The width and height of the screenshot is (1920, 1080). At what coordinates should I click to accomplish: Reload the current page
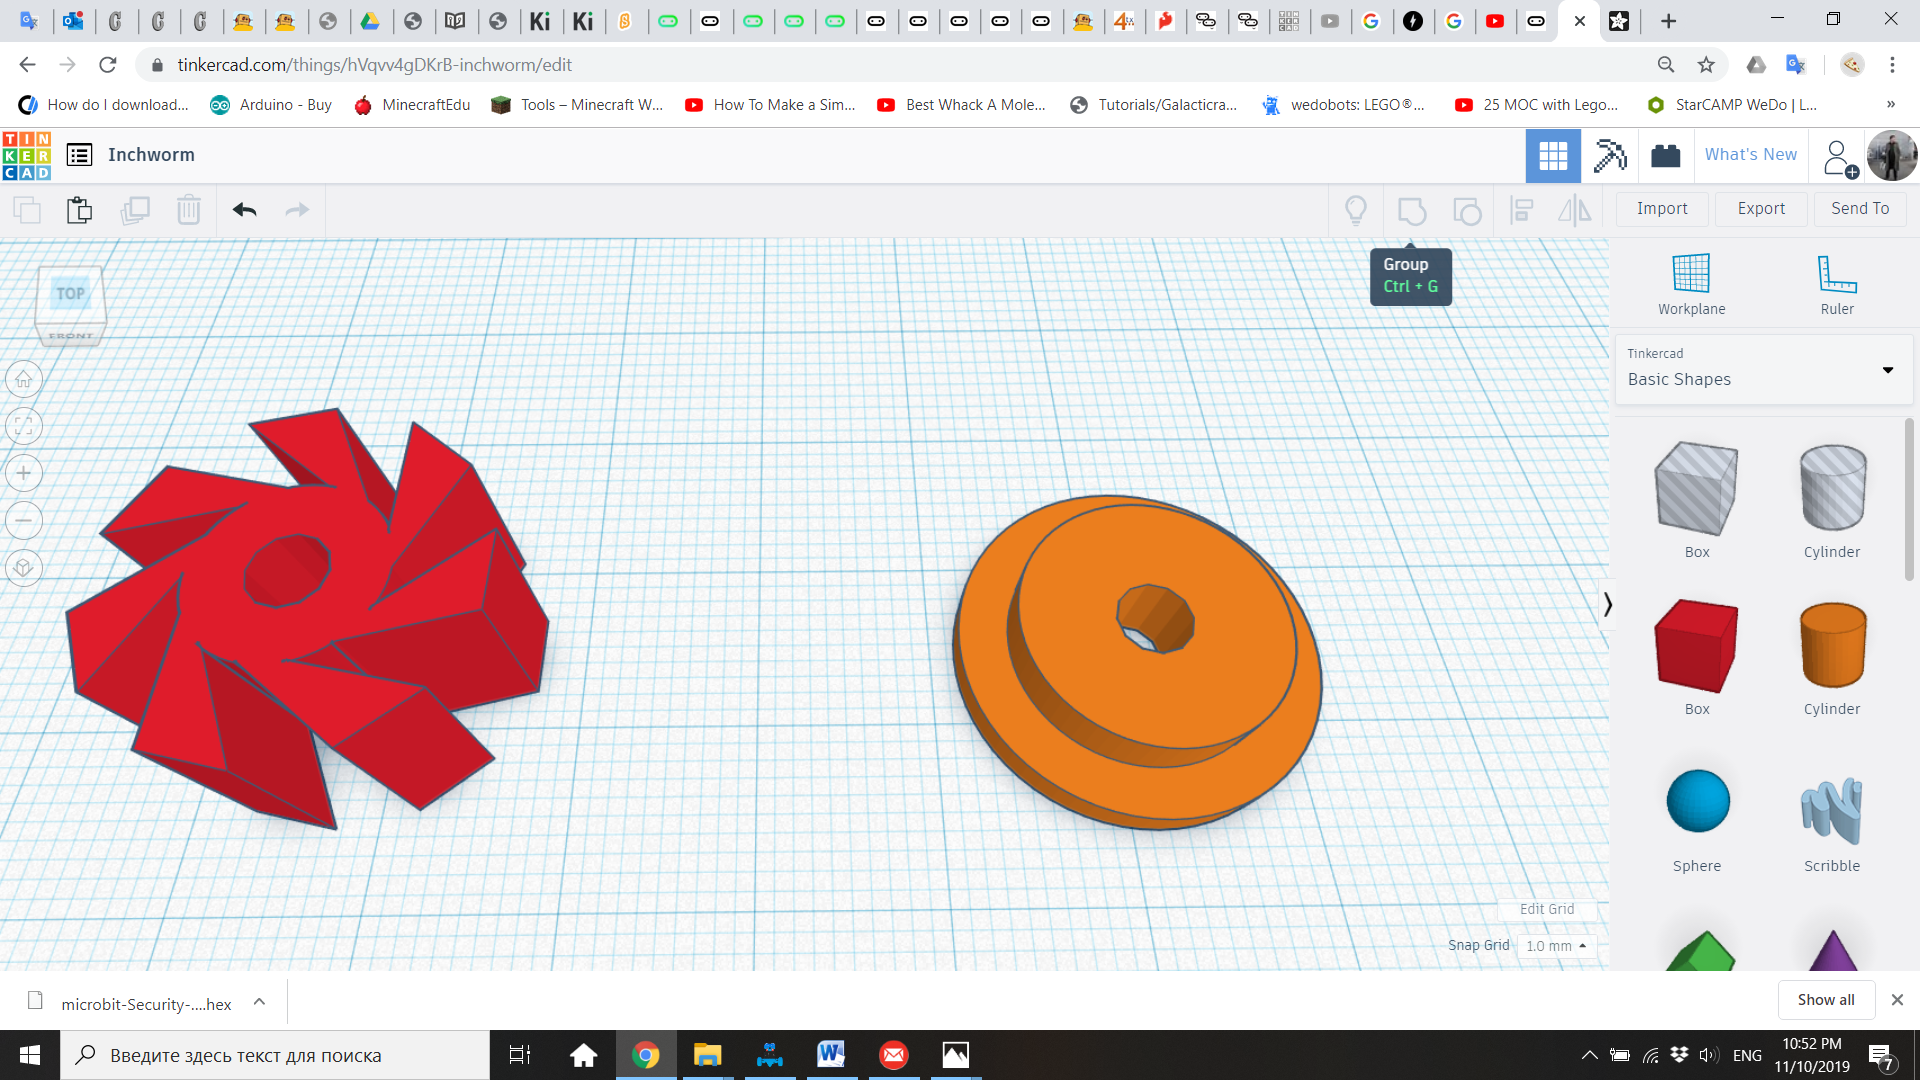coord(108,65)
